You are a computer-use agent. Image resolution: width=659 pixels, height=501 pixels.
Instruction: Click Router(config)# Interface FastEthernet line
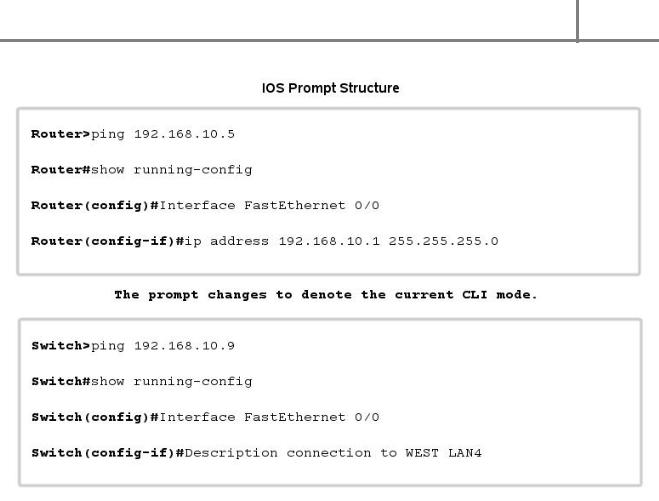click(205, 206)
